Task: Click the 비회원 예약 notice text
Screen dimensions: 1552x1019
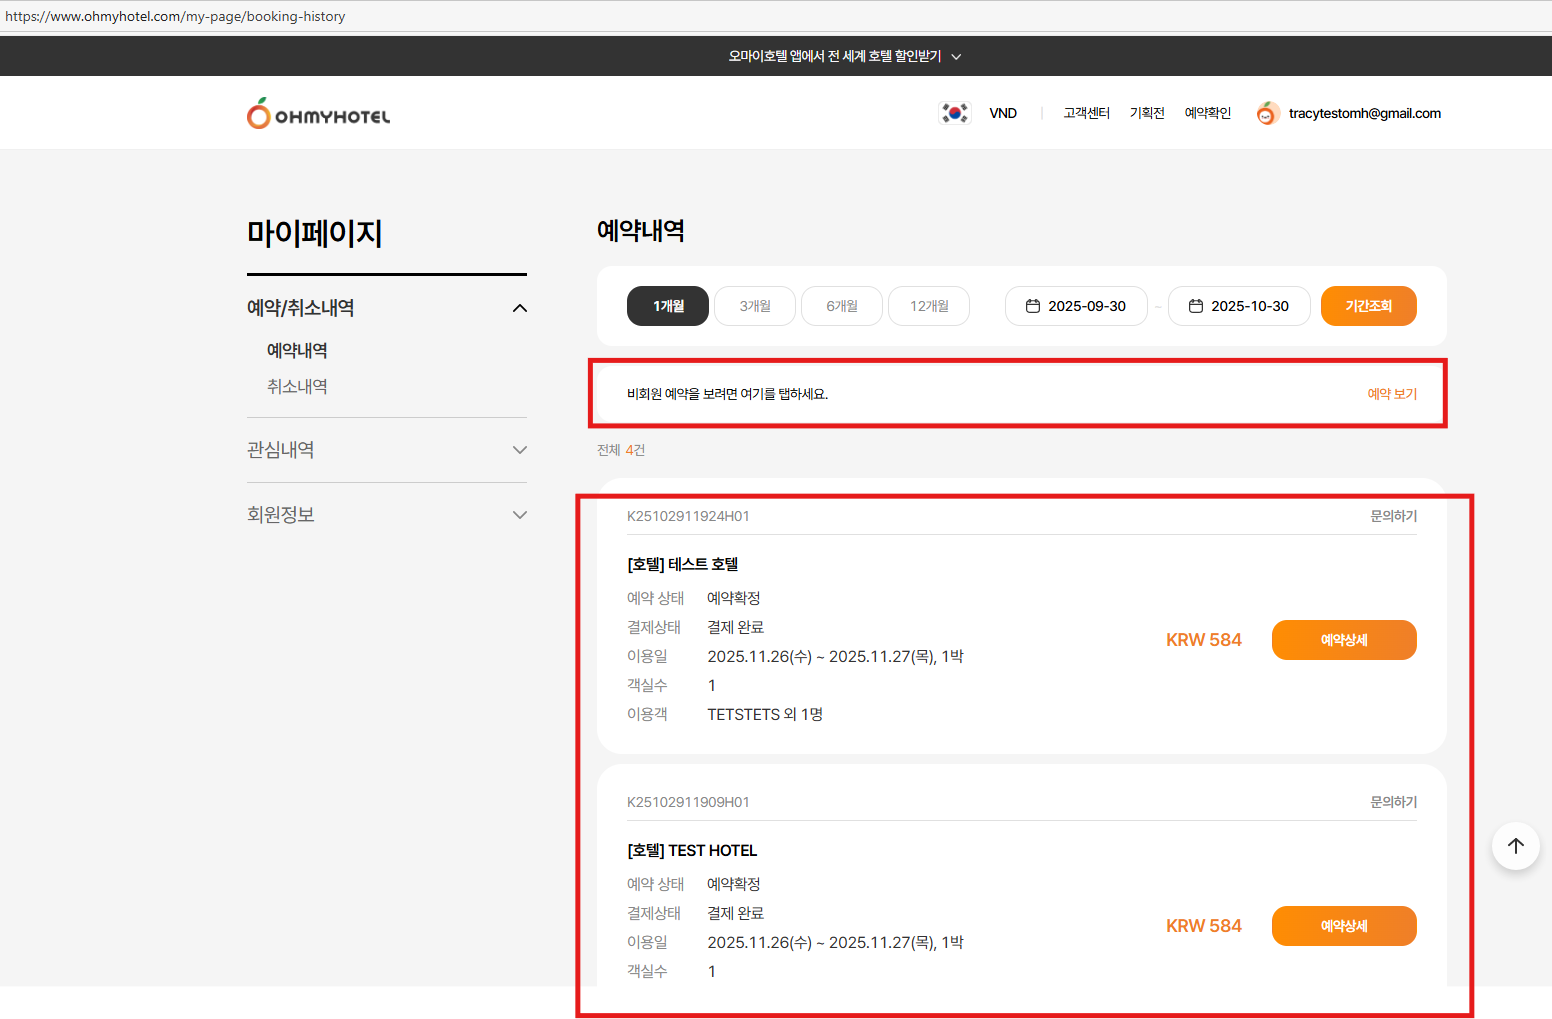Action: click(x=728, y=394)
